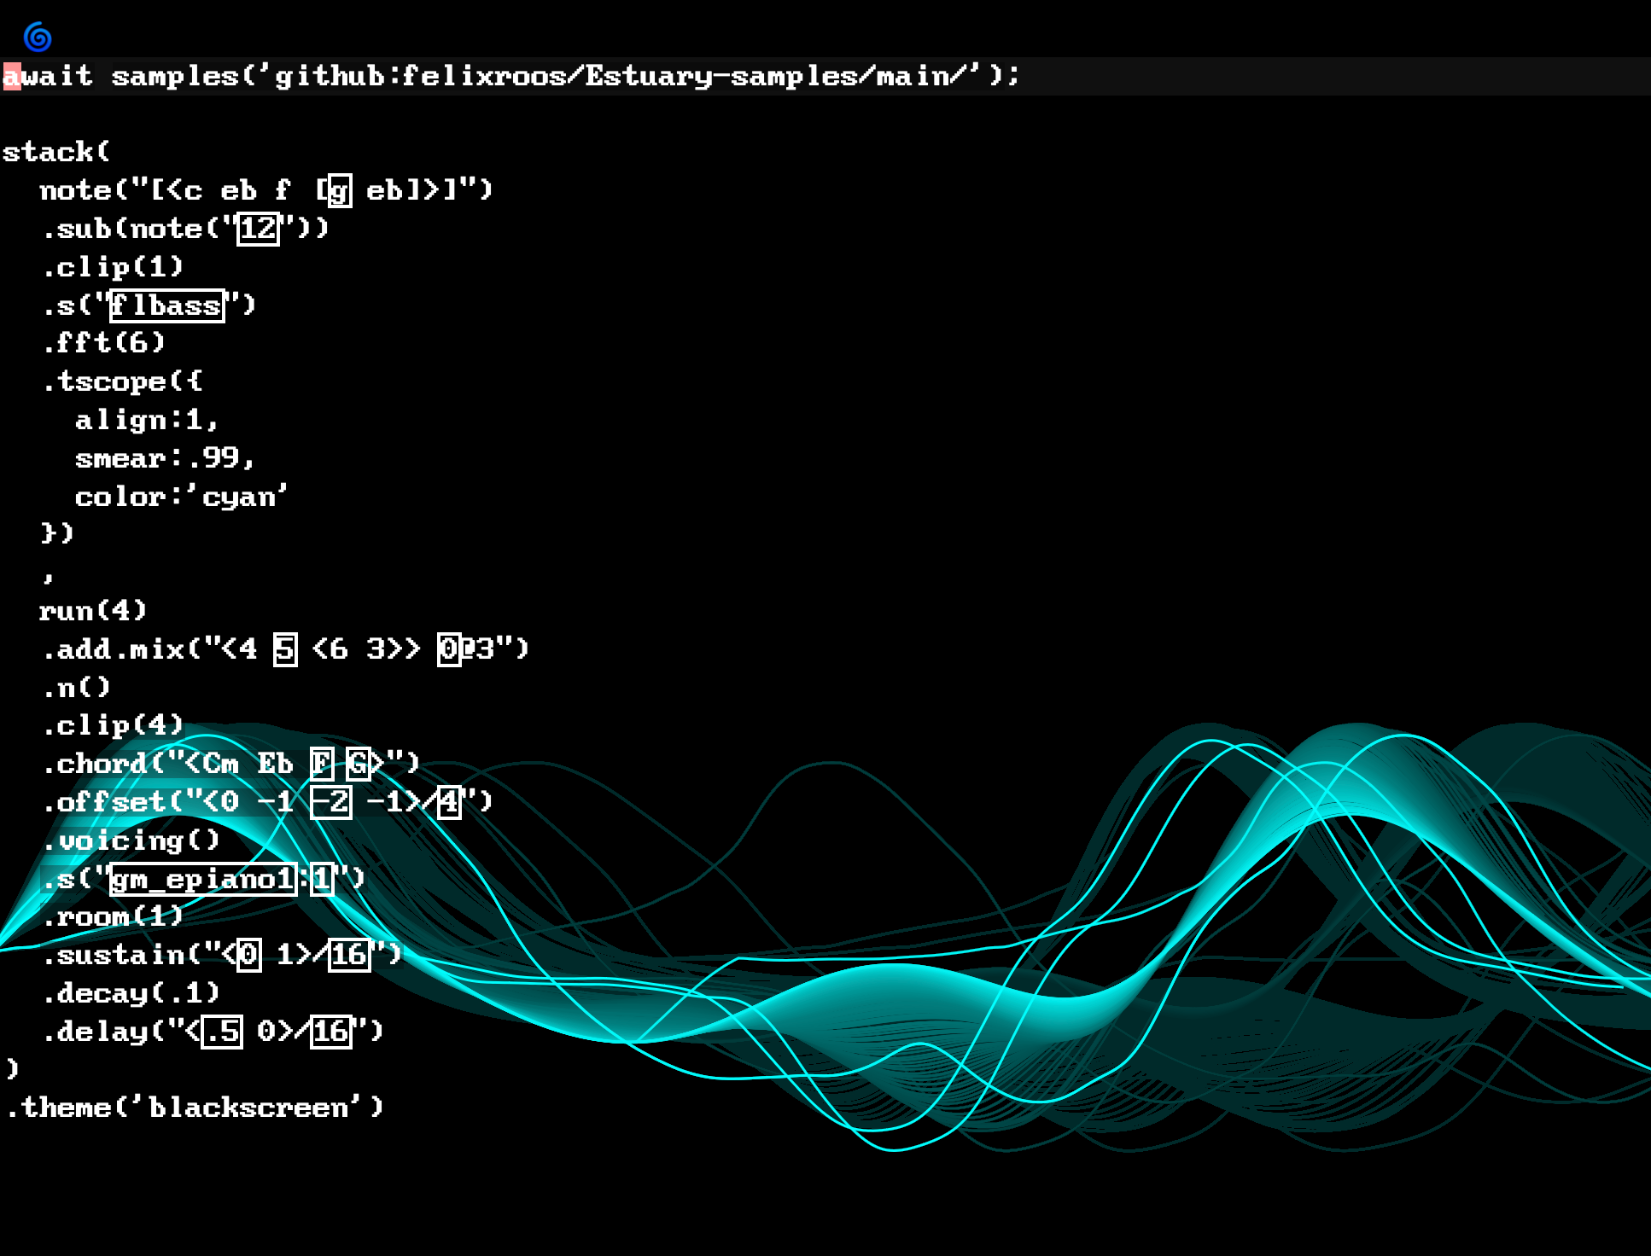Click the Strudel spiral logo icon
1651x1256 pixels.
click(x=38, y=37)
